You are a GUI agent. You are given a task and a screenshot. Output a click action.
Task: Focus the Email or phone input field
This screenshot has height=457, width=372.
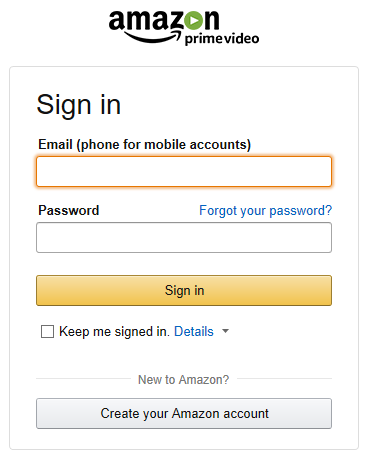[184, 171]
